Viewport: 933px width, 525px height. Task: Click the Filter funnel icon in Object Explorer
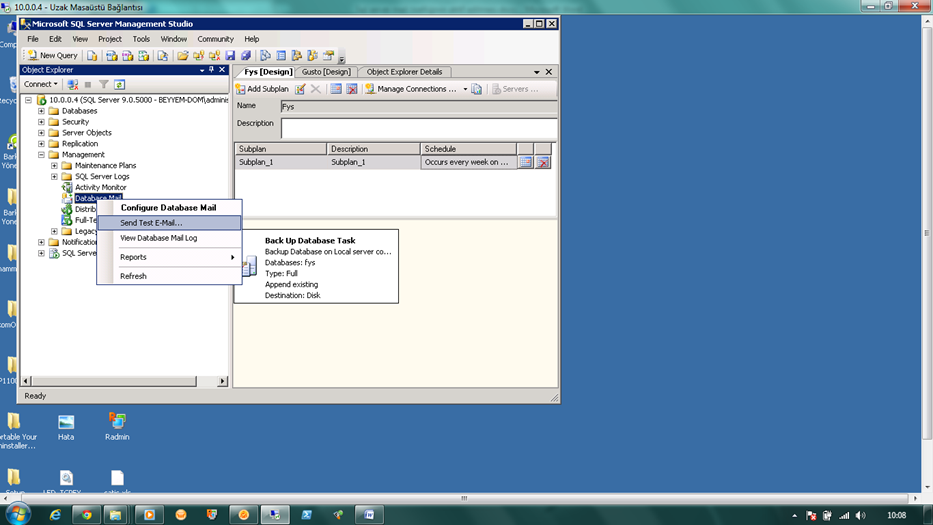[104, 85]
